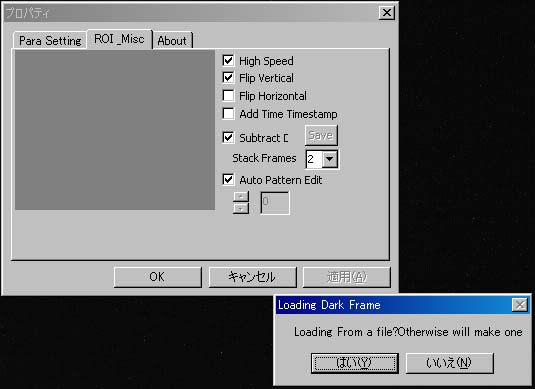Switch to the Para Setting tab
Screen dimensions: 535x389
[50, 41]
